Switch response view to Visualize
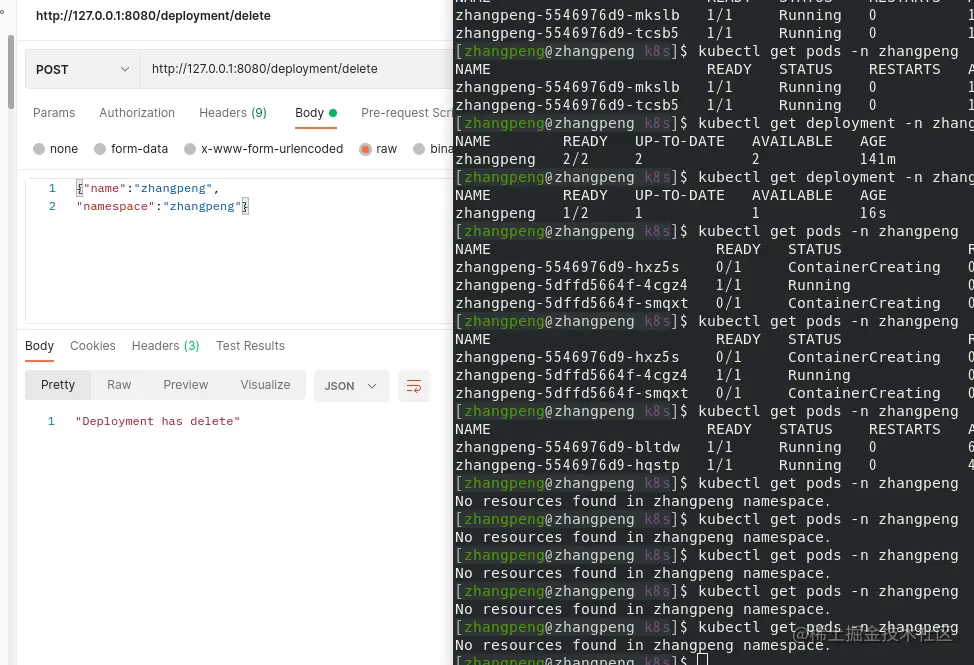 265,385
